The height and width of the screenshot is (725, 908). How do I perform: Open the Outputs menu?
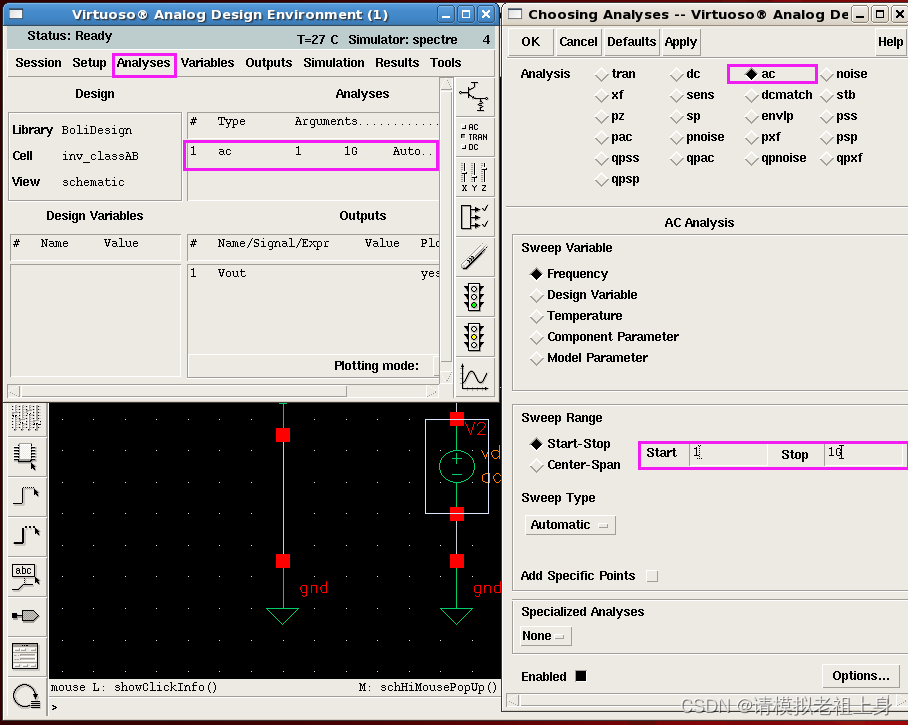coord(269,63)
